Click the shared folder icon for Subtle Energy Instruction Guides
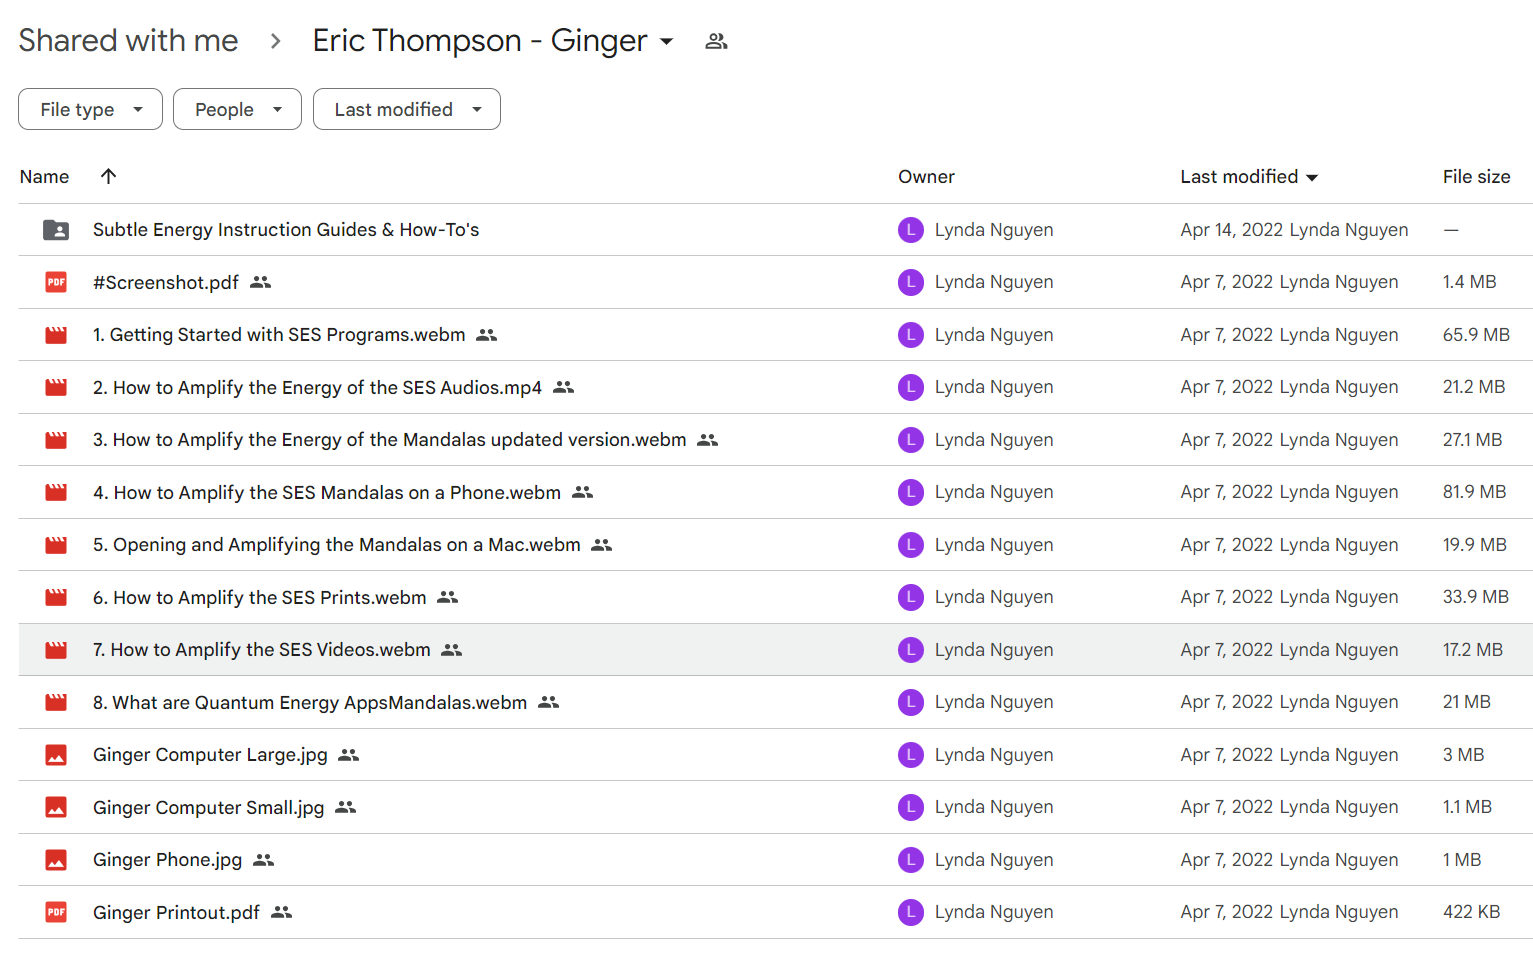Image resolution: width=1533 pixels, height=972 pixels. [x=56, y=230]
